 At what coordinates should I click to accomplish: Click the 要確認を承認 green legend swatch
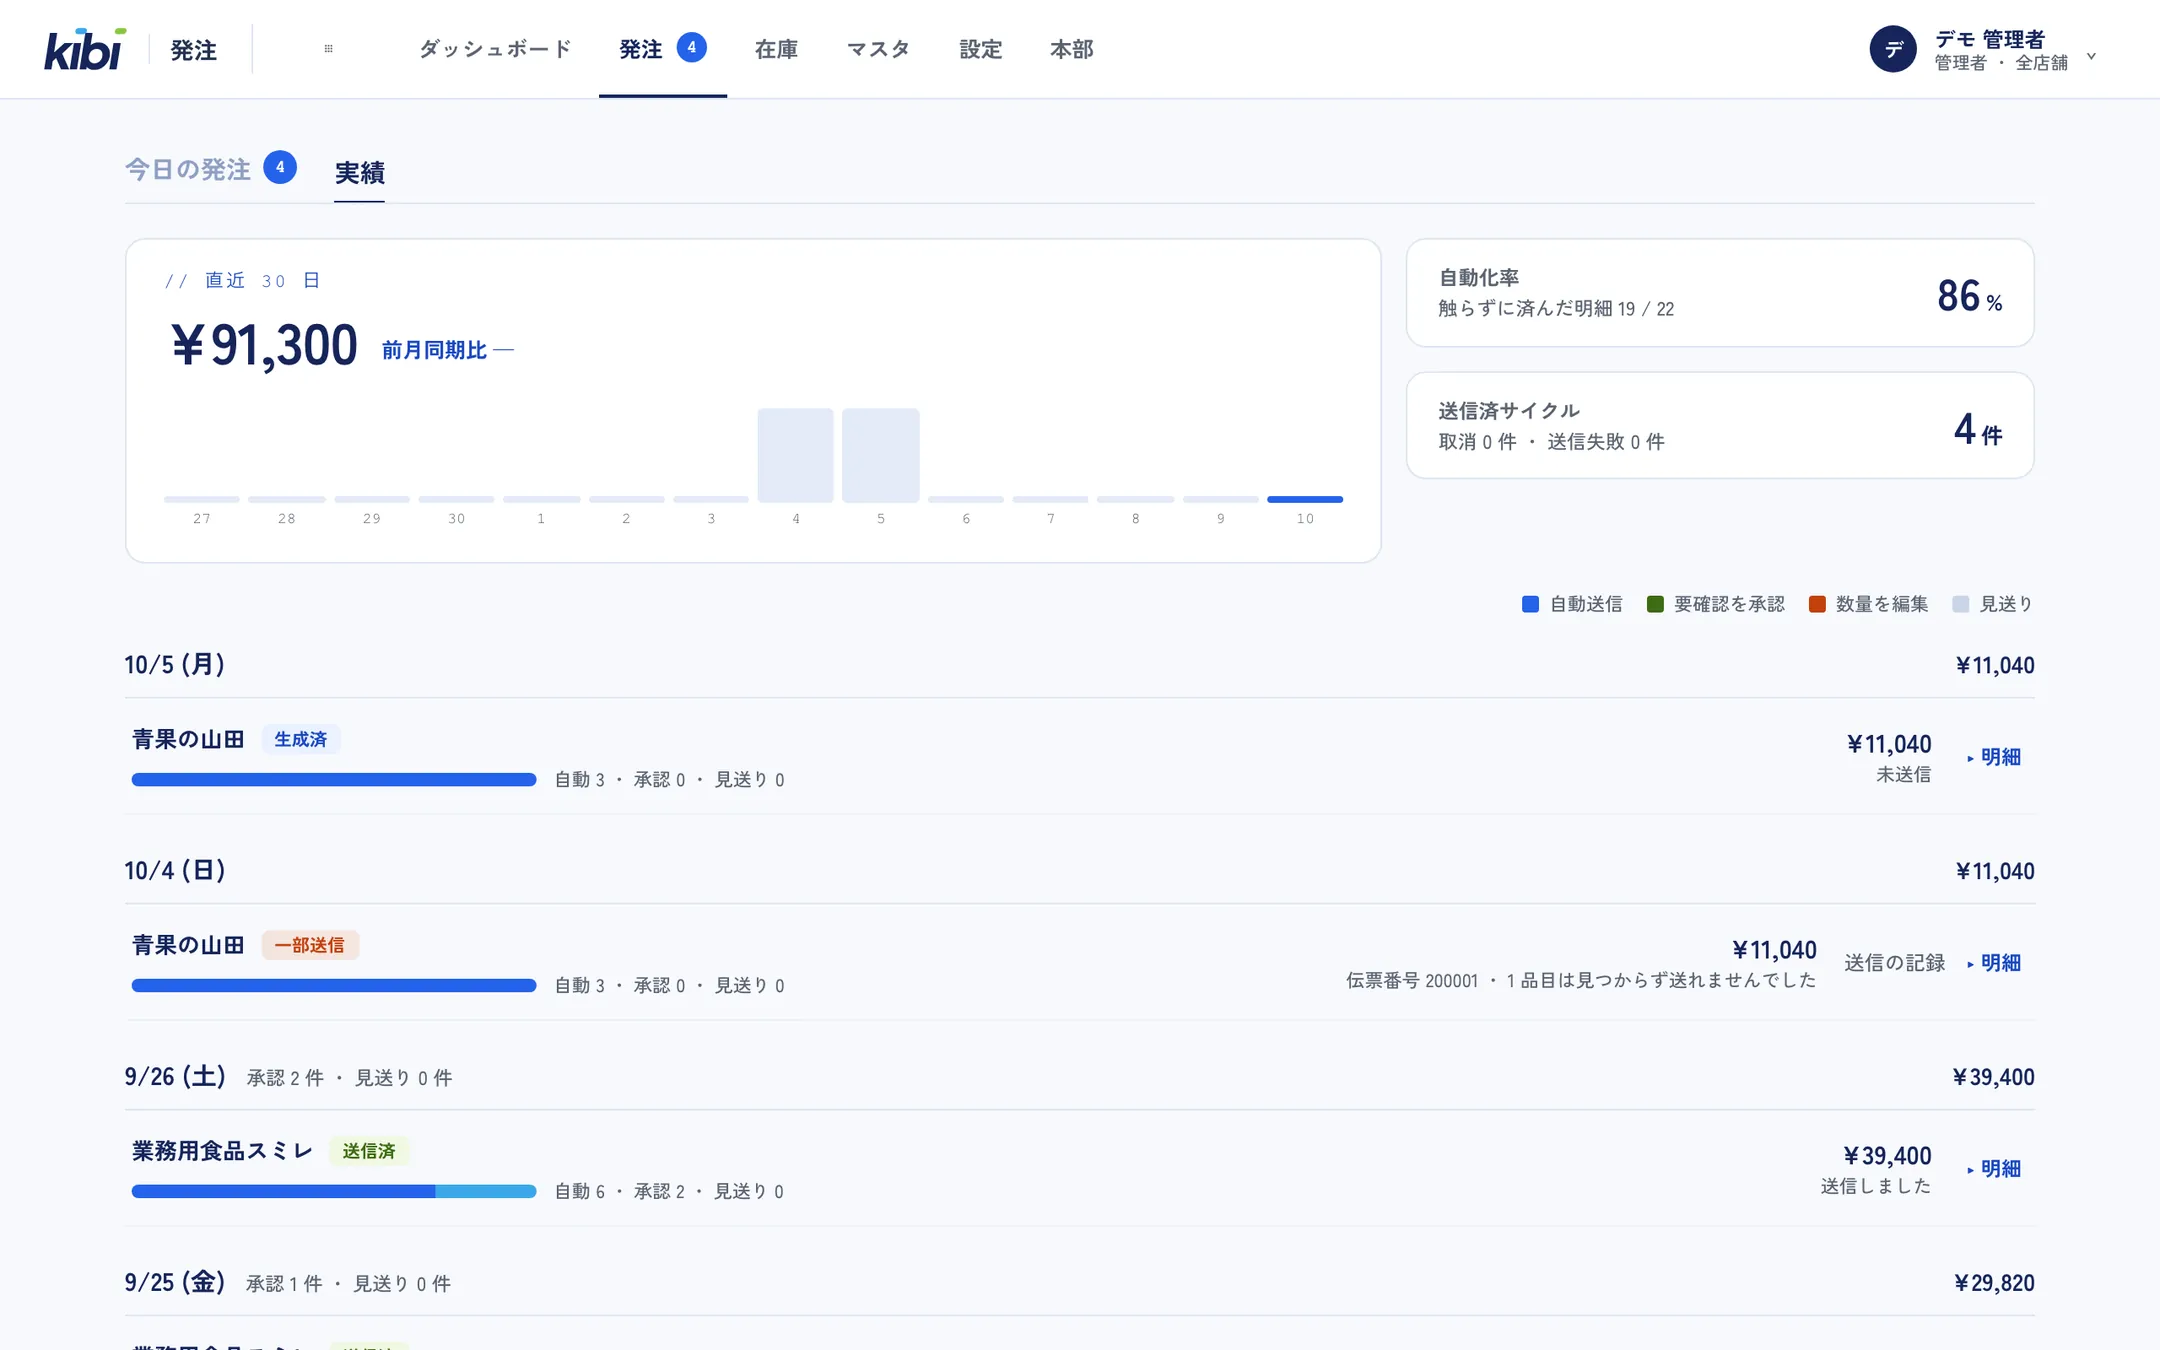(1655, 604)
